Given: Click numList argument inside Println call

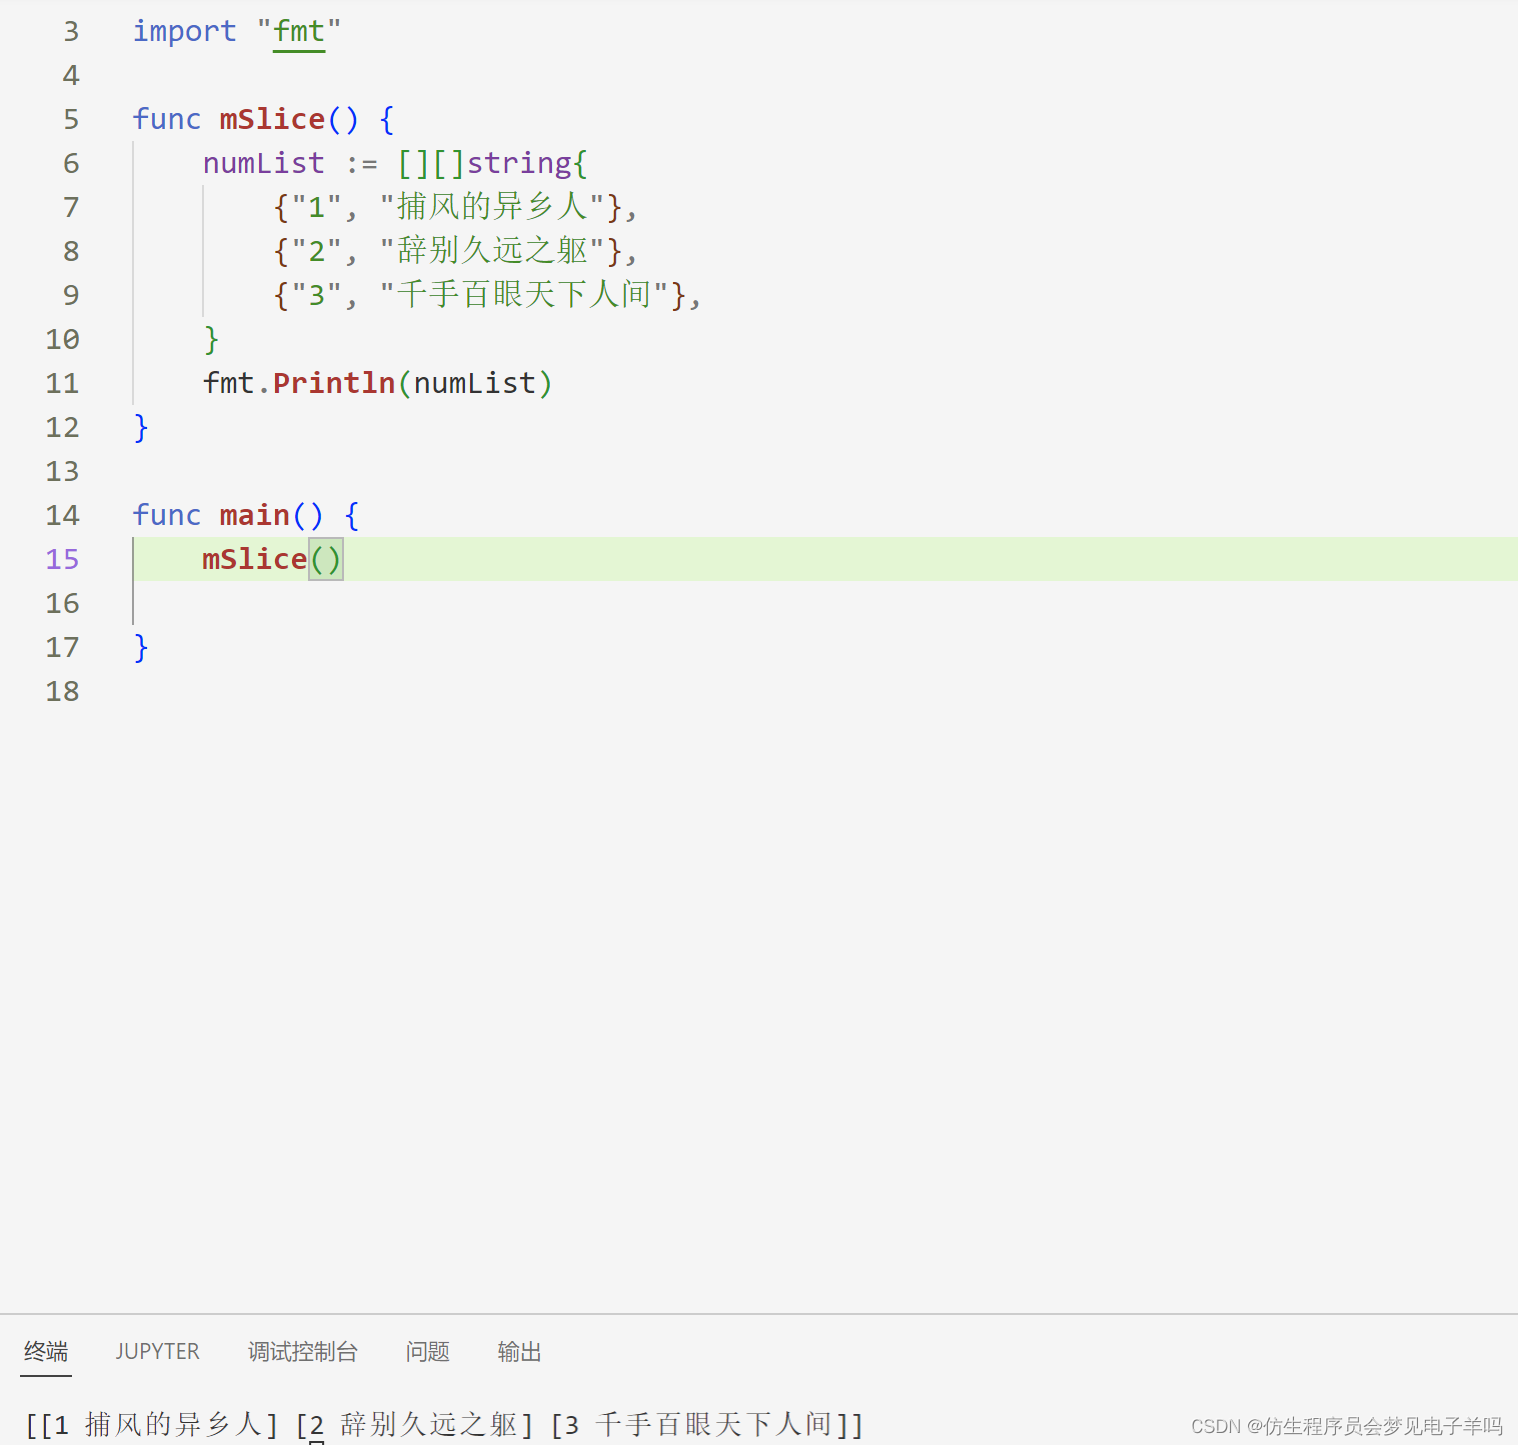Looking at the screenshot, I should coord(475,383).
